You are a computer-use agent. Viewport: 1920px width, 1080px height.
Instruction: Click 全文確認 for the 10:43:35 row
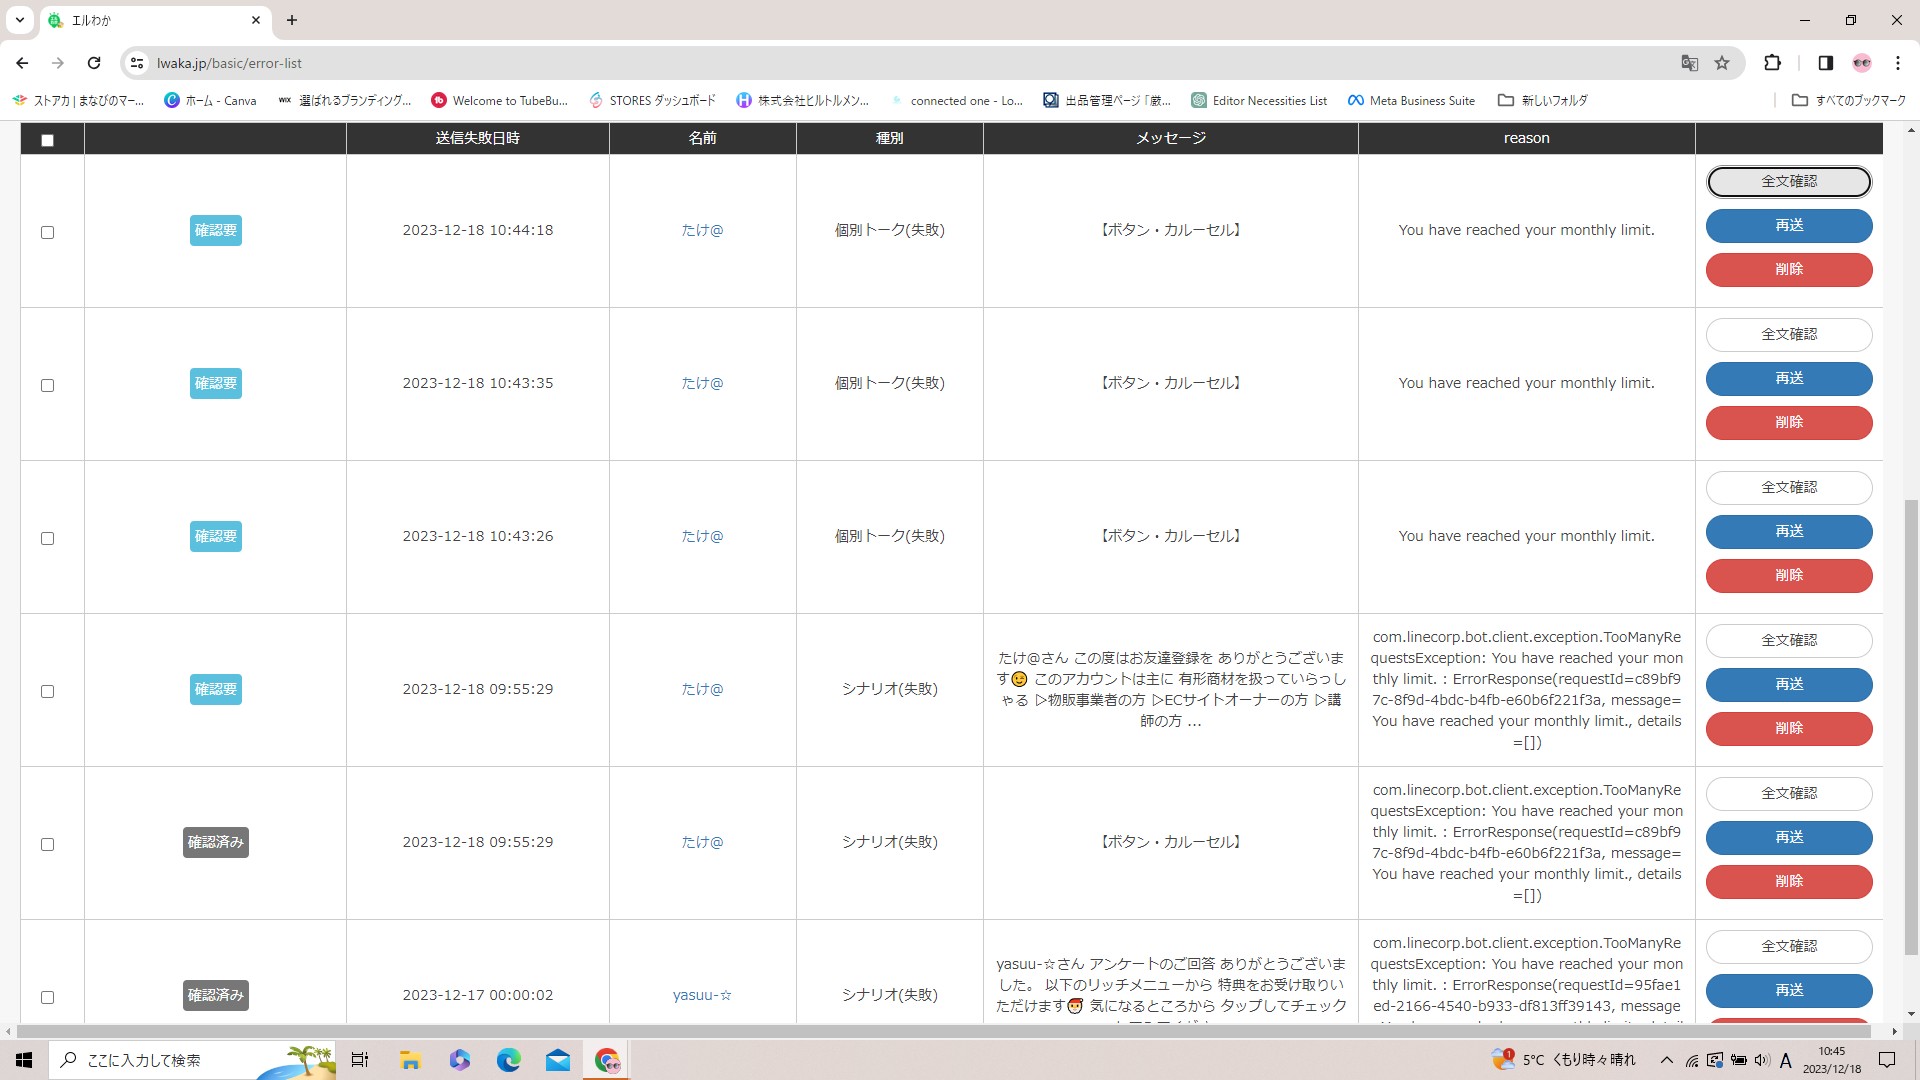tap(1788, 335)
